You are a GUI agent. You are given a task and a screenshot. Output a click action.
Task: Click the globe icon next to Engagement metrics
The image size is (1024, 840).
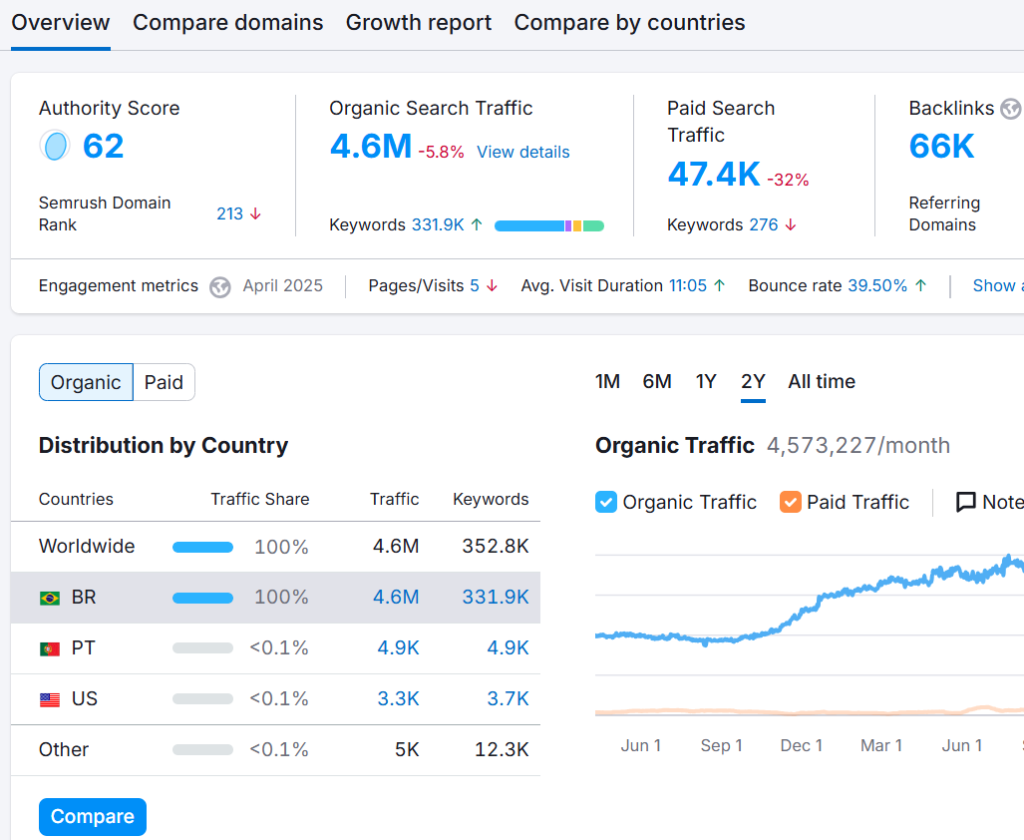[x=220, y=287]
